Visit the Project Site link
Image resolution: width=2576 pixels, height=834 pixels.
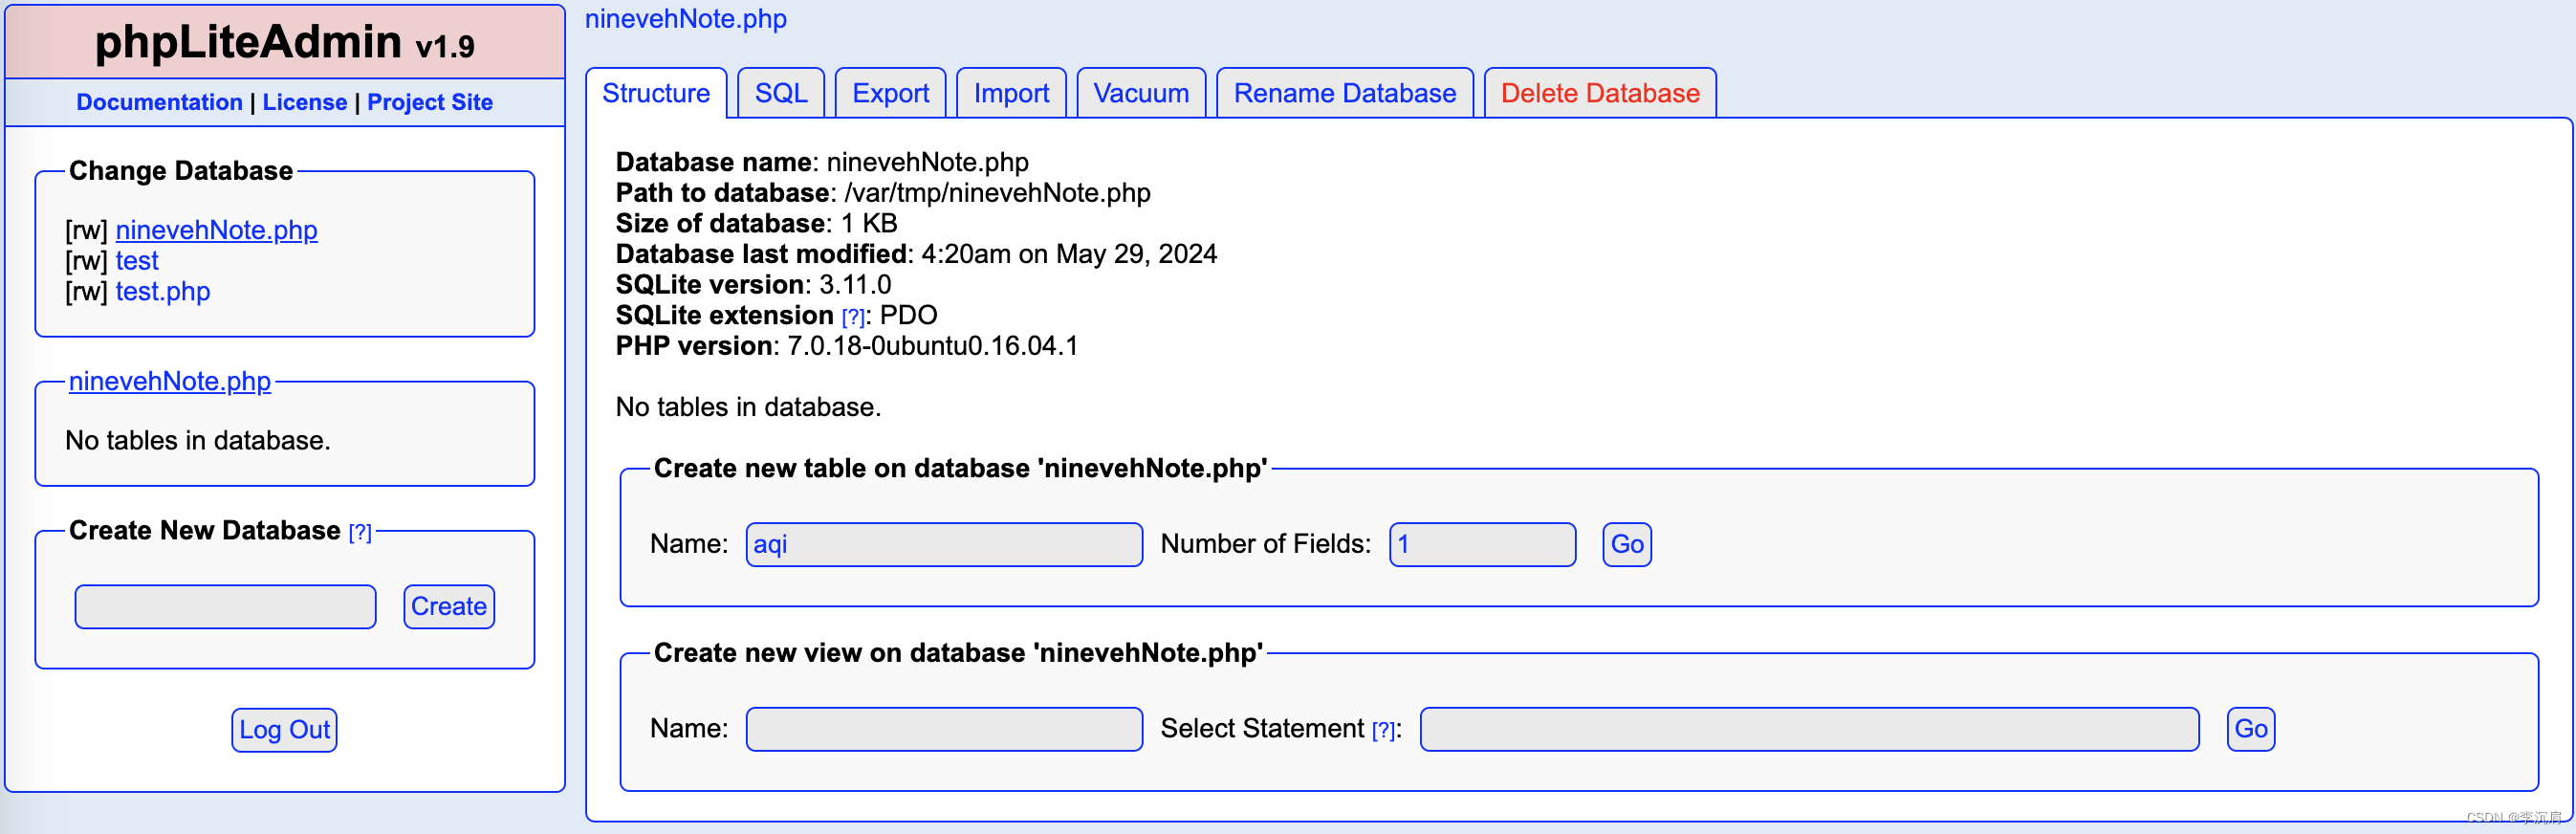pyautogui.click(x=430, y=102)
